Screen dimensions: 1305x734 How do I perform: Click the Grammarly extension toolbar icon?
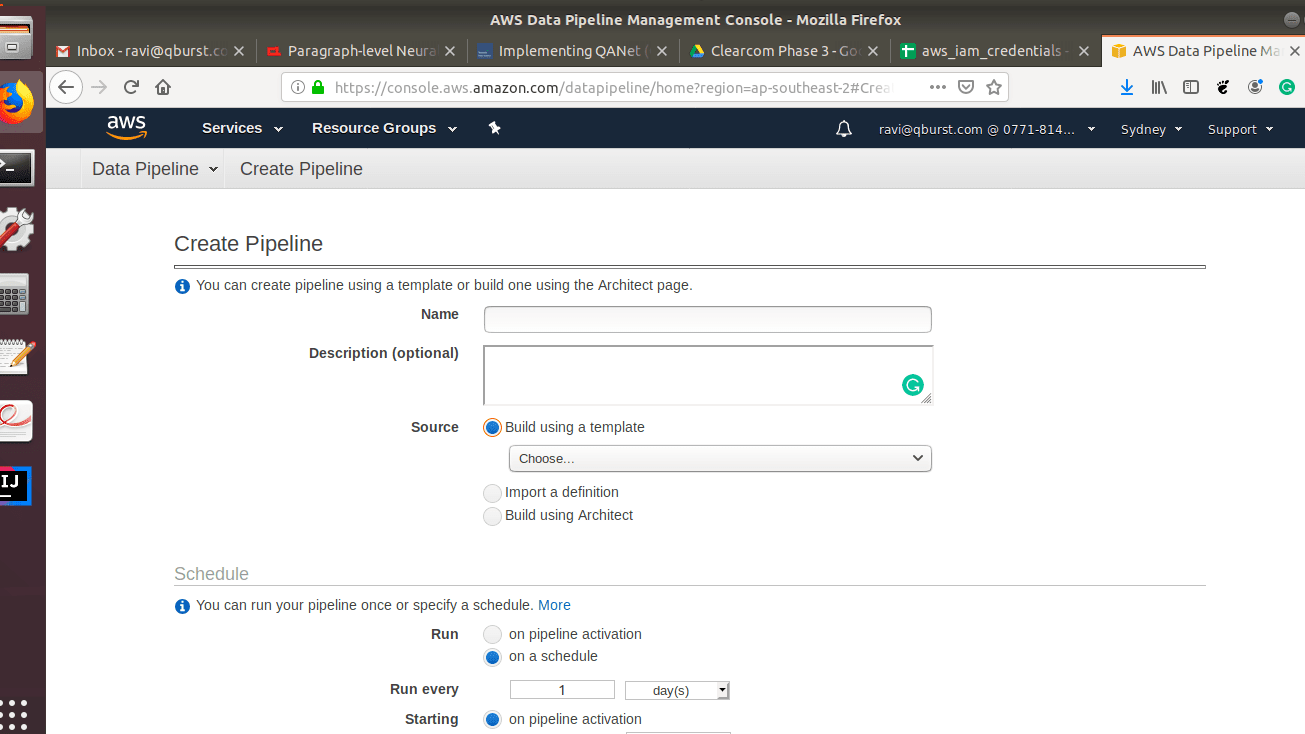coord(1287,87)
